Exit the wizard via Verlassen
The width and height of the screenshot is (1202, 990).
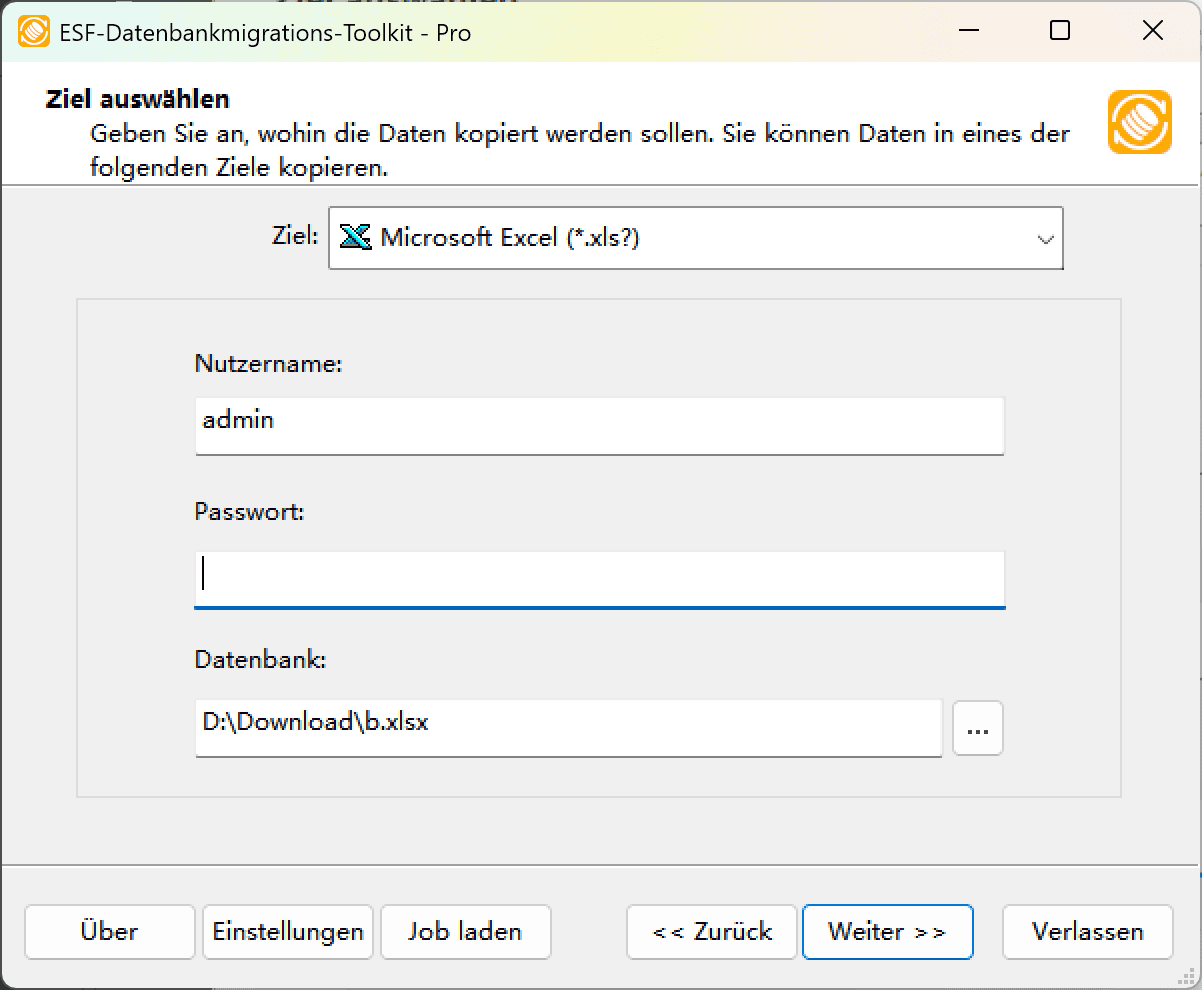point(1087,931)
